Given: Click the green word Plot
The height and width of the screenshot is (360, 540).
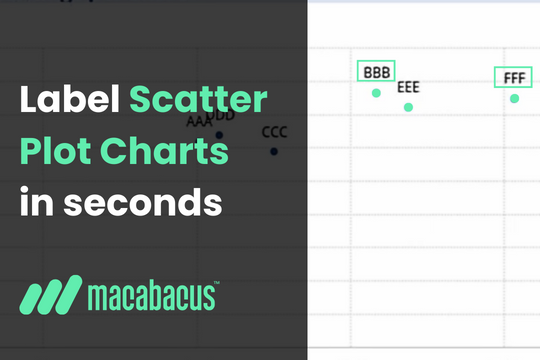Looking at the screenshot, I should point(55,151).
